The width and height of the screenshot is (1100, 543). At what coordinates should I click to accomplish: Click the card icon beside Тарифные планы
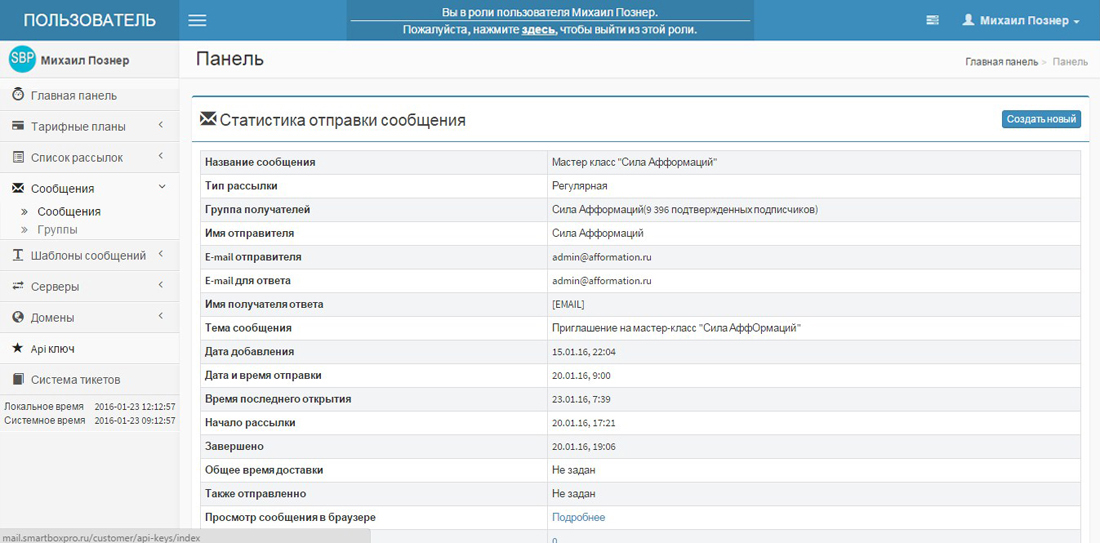click(18, 127)
